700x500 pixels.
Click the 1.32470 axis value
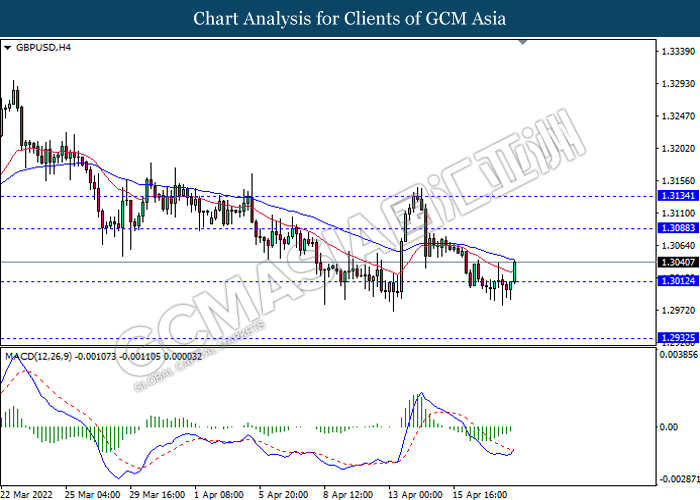pyautogui.click(x=678, y=117)
